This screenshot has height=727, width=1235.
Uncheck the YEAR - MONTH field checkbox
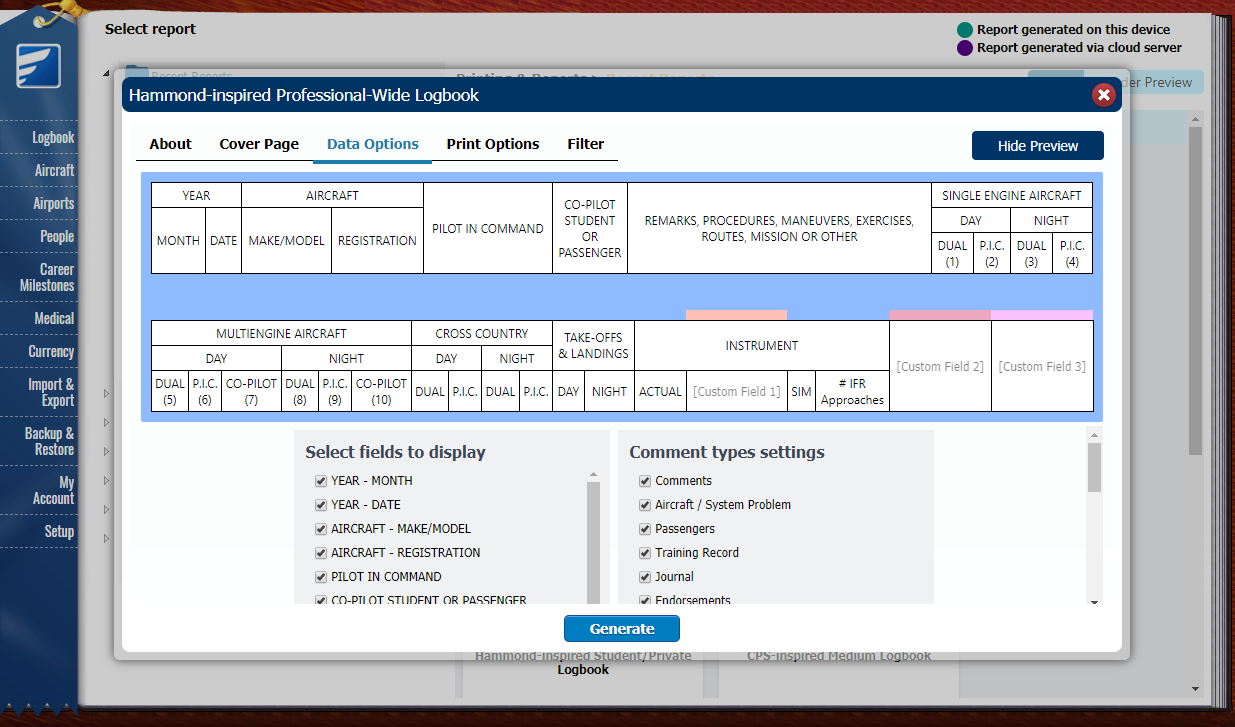click(x=321, y=481)
